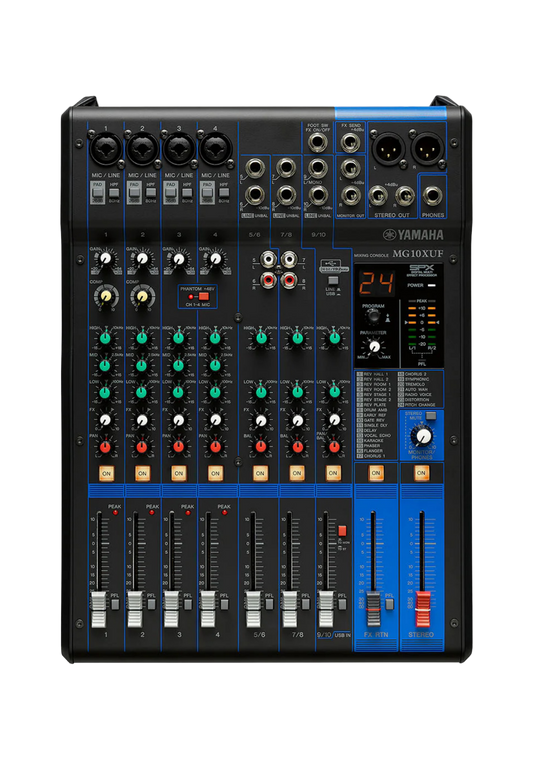Click the white POWER indicator light
This screenshot has height=759, width=533.
[432, 285]
